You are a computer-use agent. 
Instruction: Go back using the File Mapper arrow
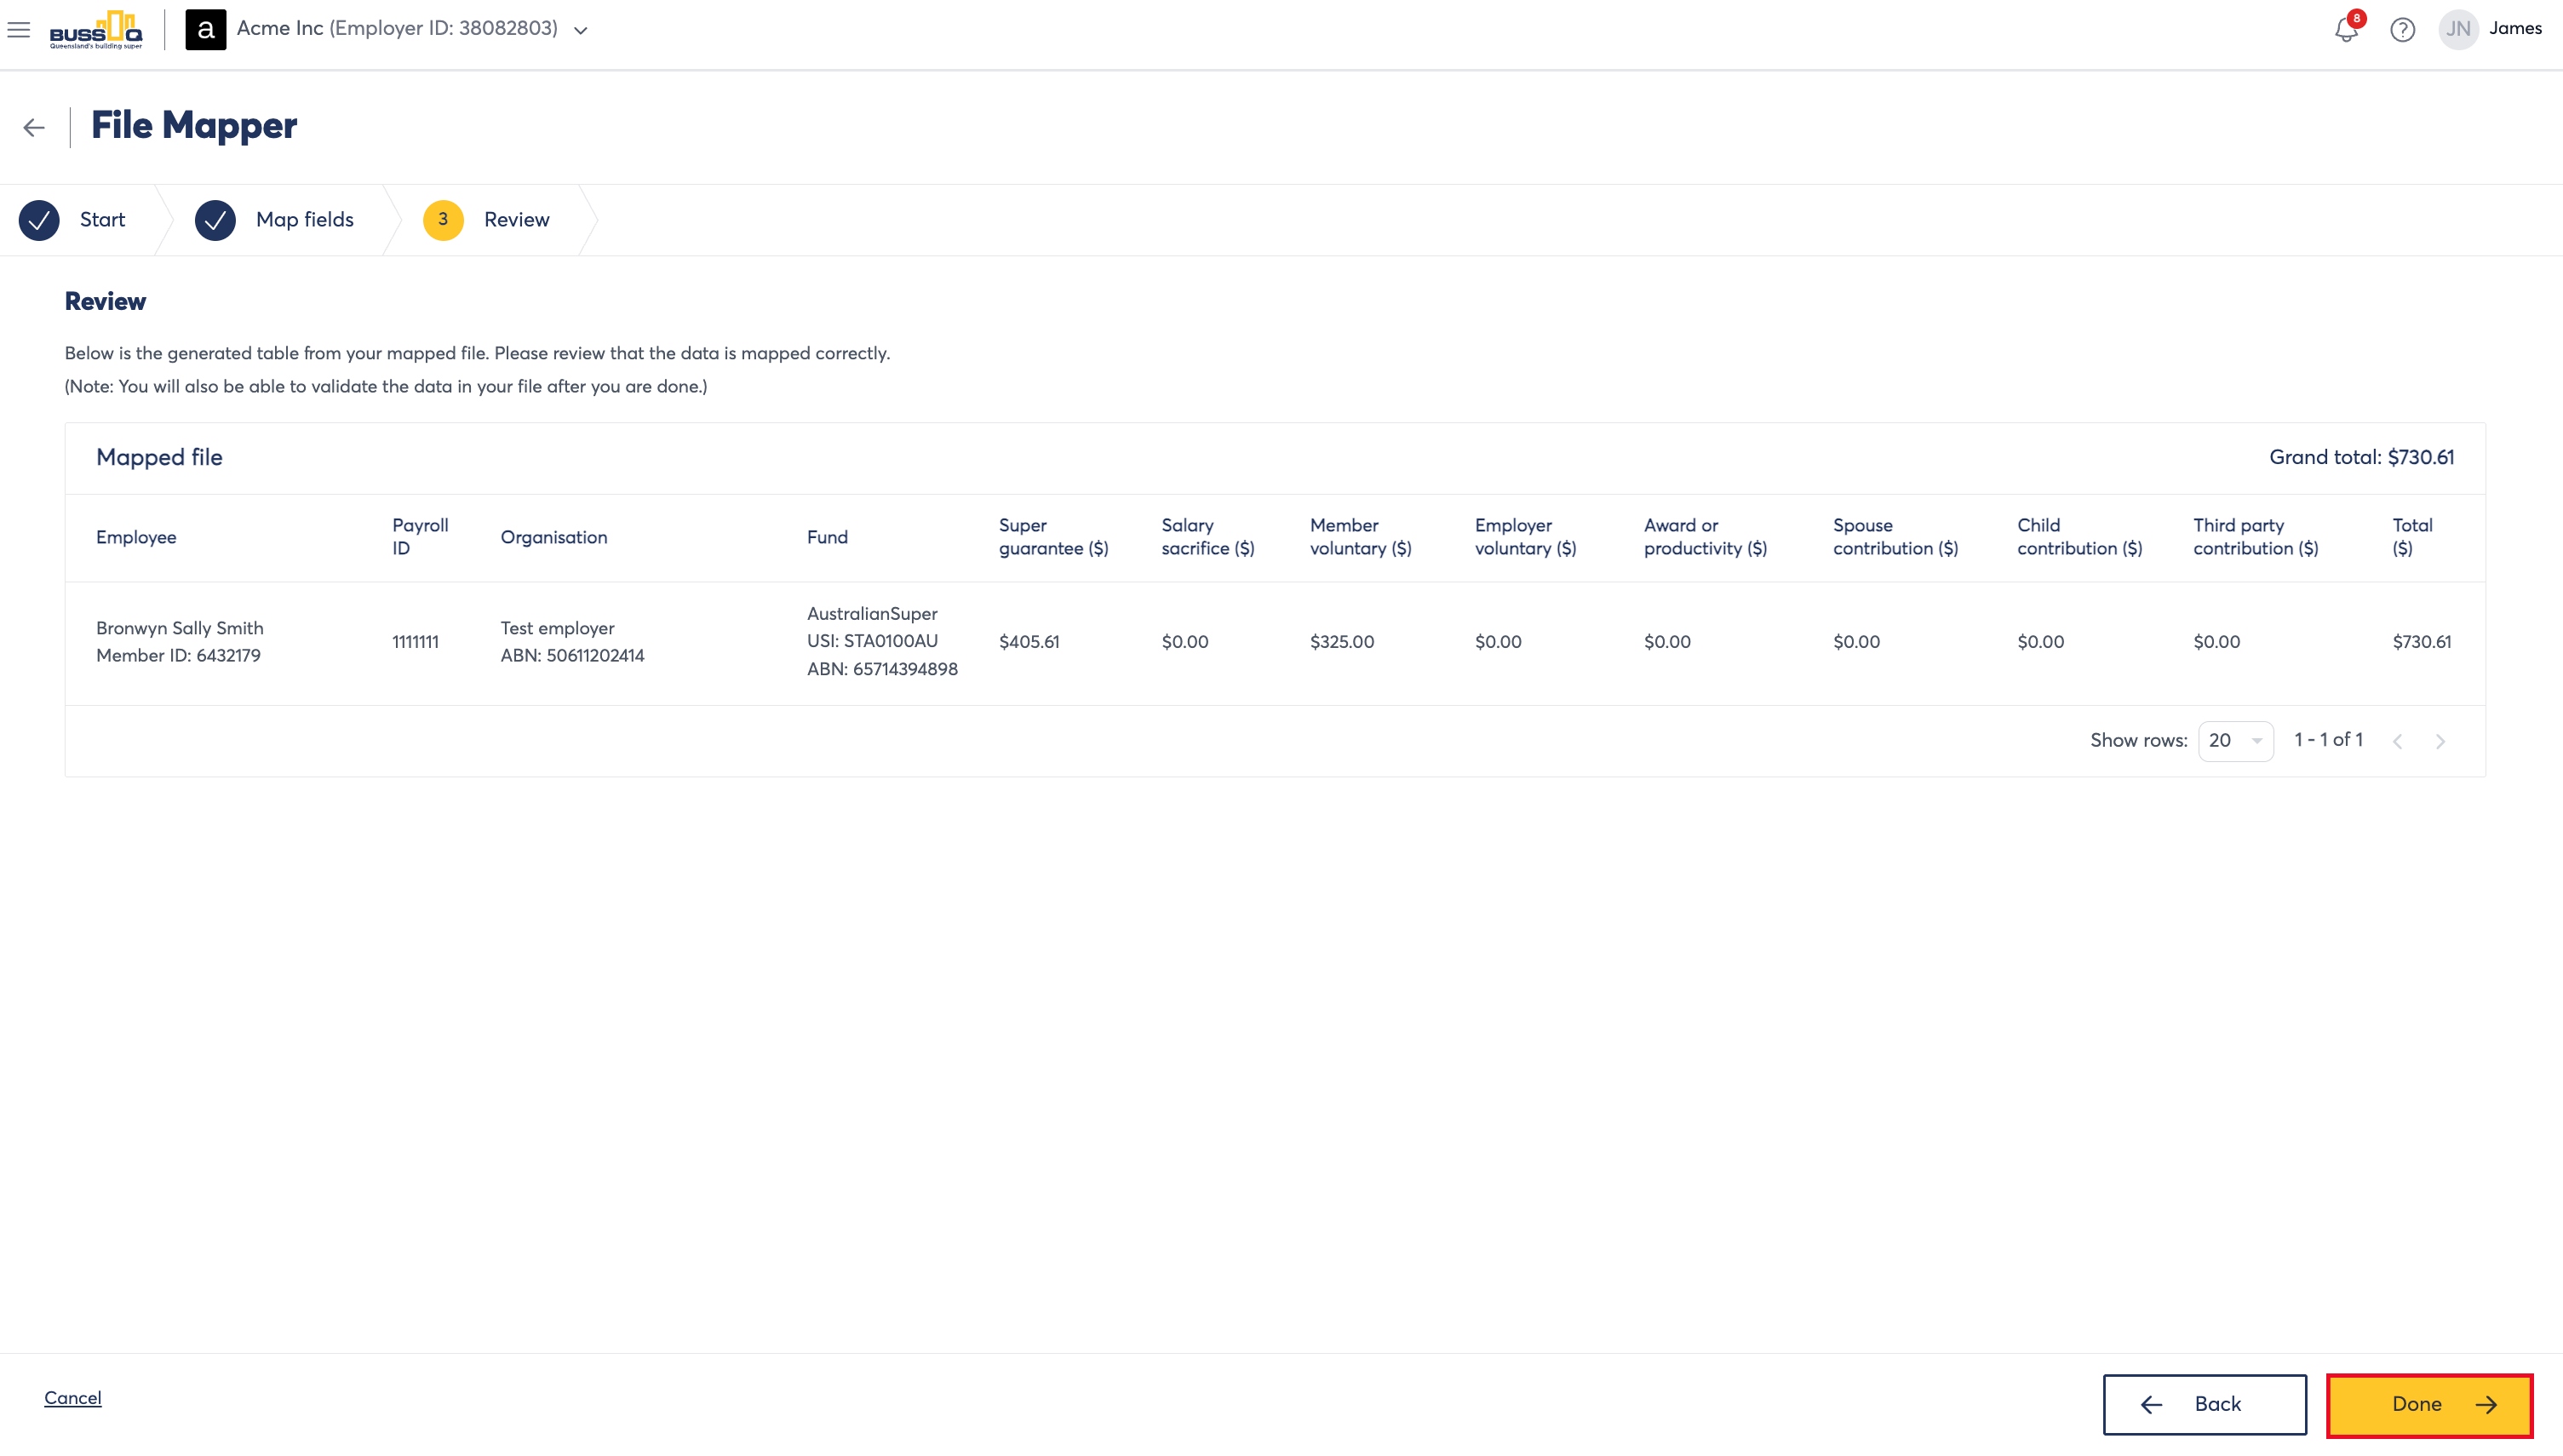point(34,127)
